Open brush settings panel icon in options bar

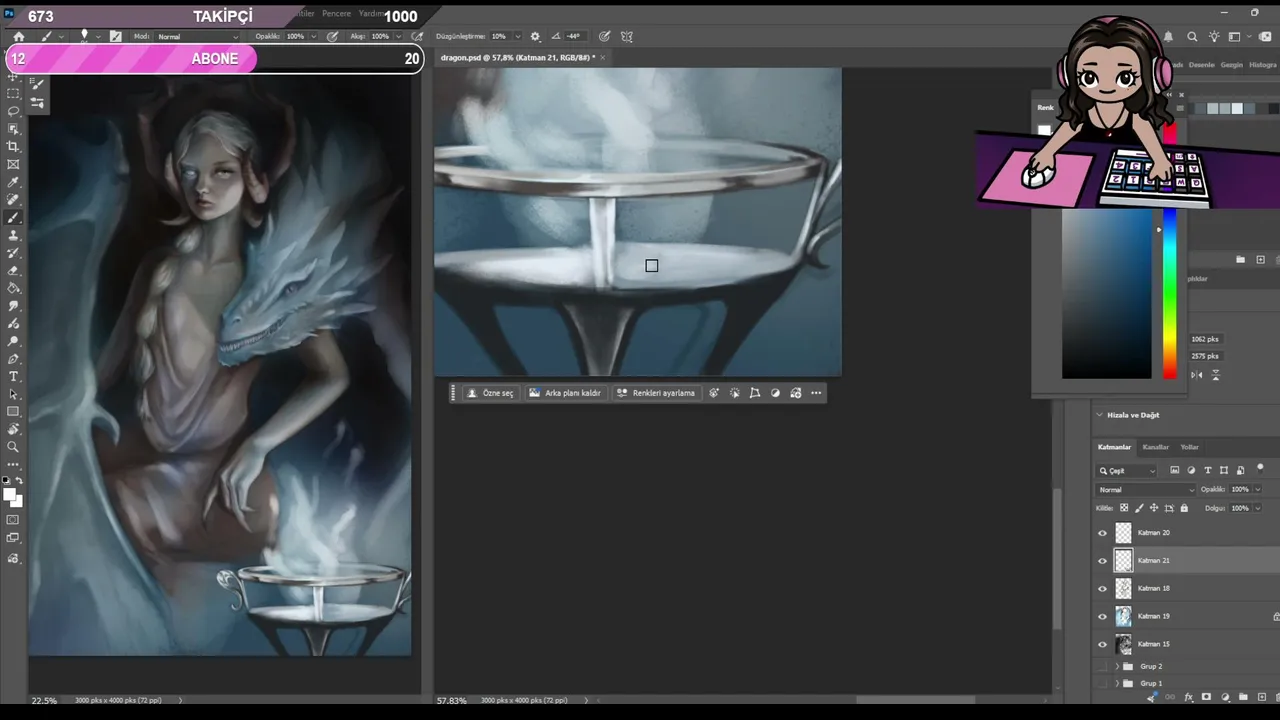click(x=116, y=37)
